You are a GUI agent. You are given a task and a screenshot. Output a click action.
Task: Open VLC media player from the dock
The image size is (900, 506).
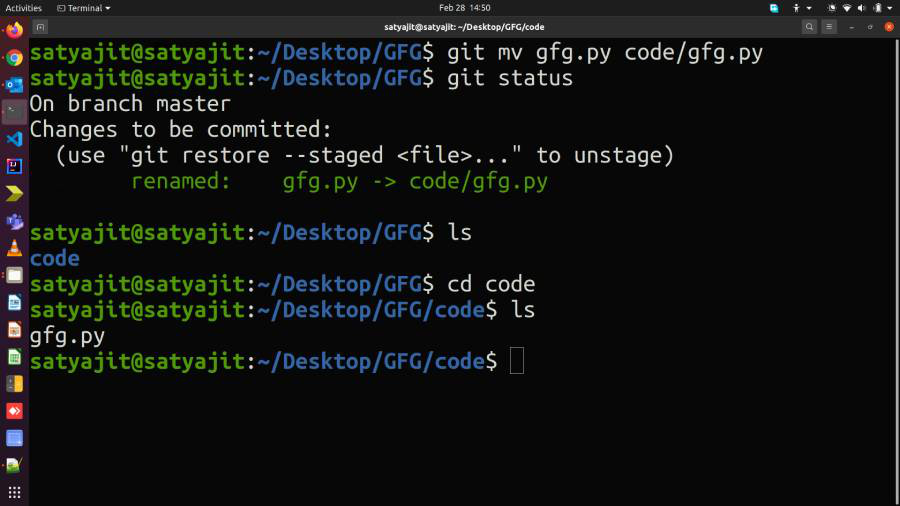(14, 248)
